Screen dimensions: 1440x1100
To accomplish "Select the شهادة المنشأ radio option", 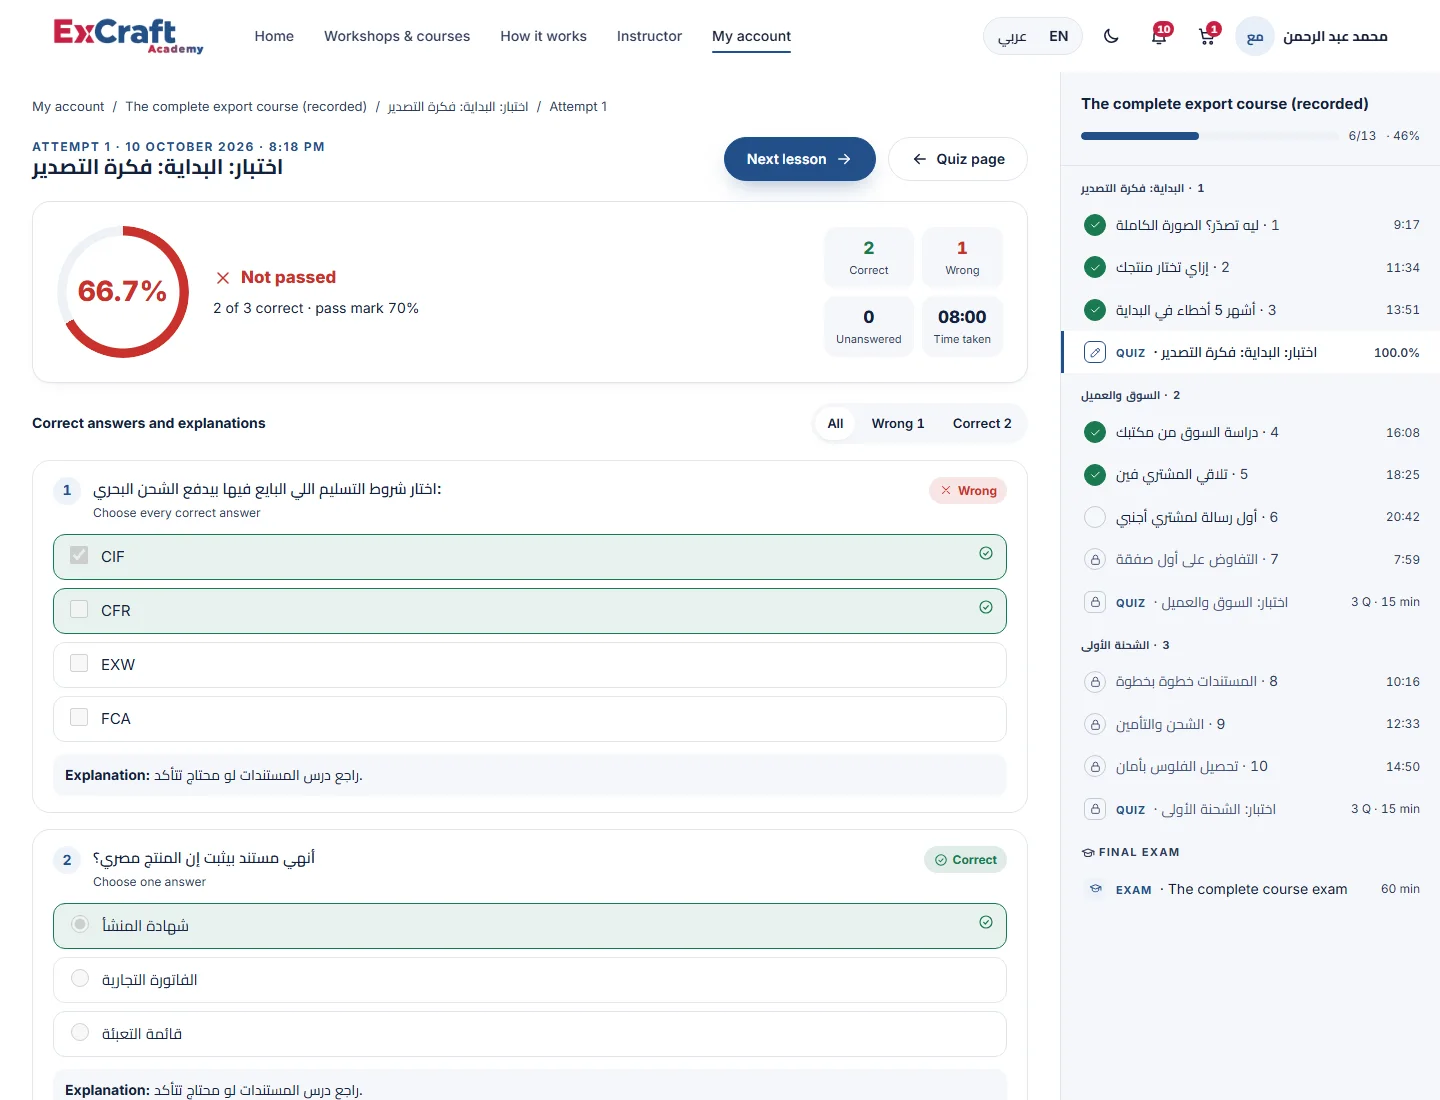I will coord(80,924).
